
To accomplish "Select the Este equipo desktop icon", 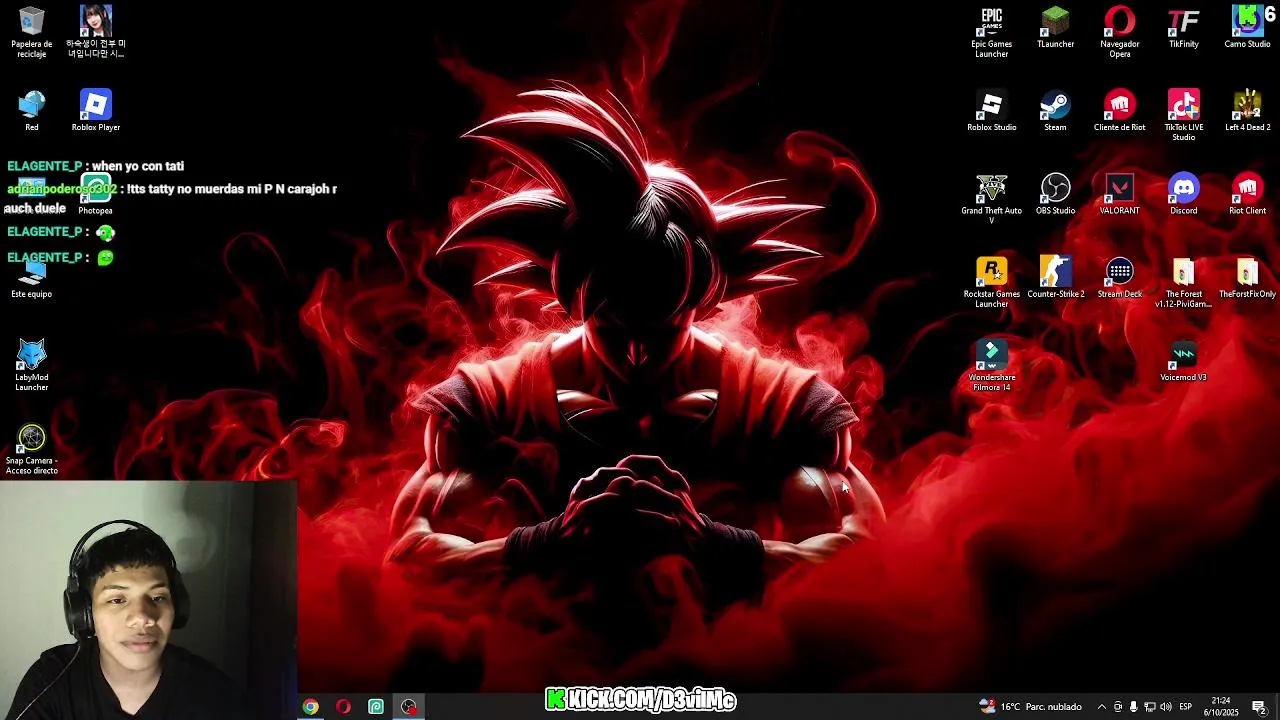I will [x=32, y=278].
